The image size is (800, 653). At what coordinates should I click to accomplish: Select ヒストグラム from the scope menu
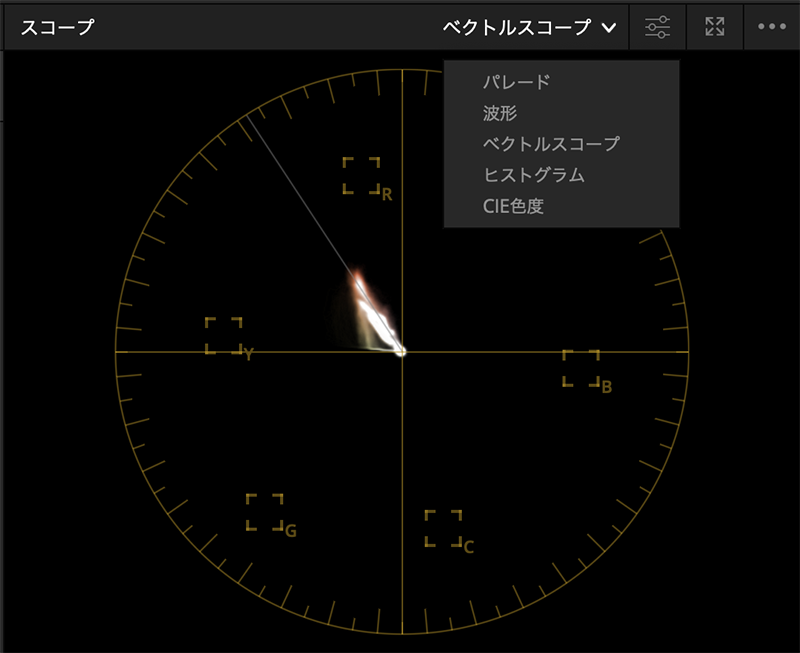click(x=534, y=175)
